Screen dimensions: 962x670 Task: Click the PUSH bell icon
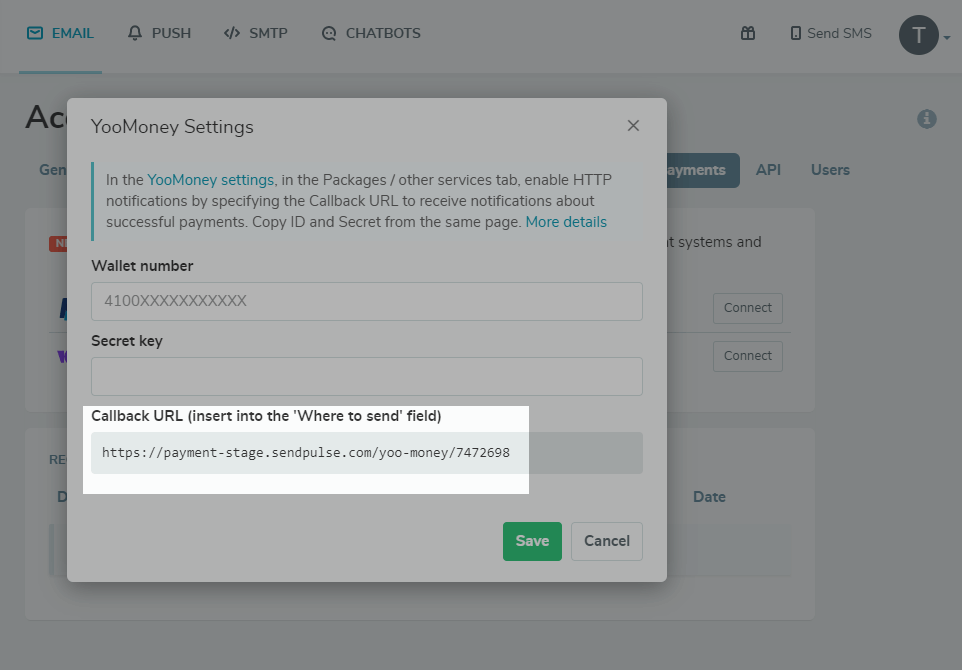(135, 33)
